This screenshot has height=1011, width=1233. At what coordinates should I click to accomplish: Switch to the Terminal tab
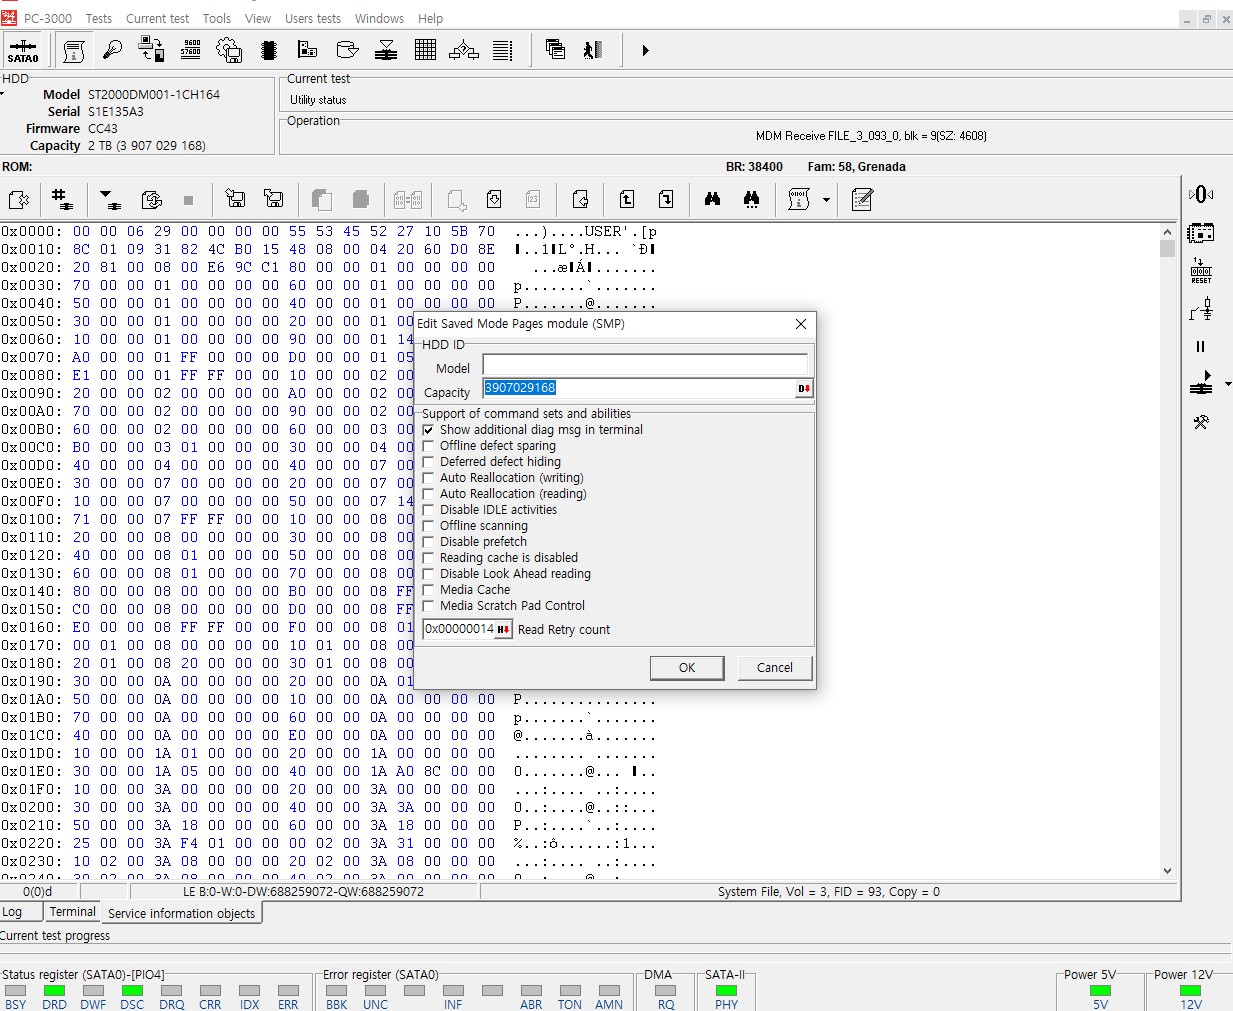(x=72, y=912)
